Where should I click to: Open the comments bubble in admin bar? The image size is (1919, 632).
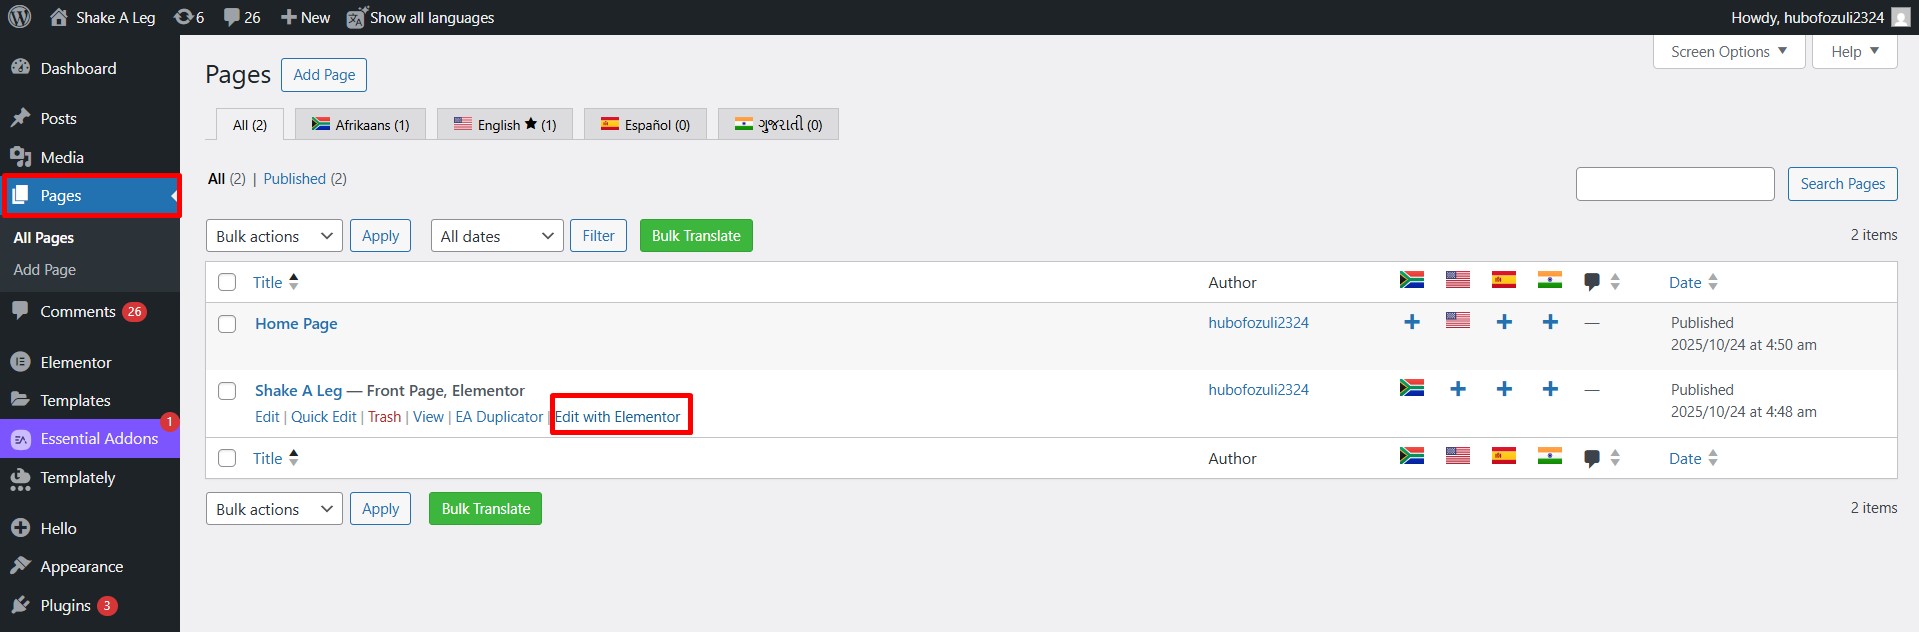click(x=241, y=17)
